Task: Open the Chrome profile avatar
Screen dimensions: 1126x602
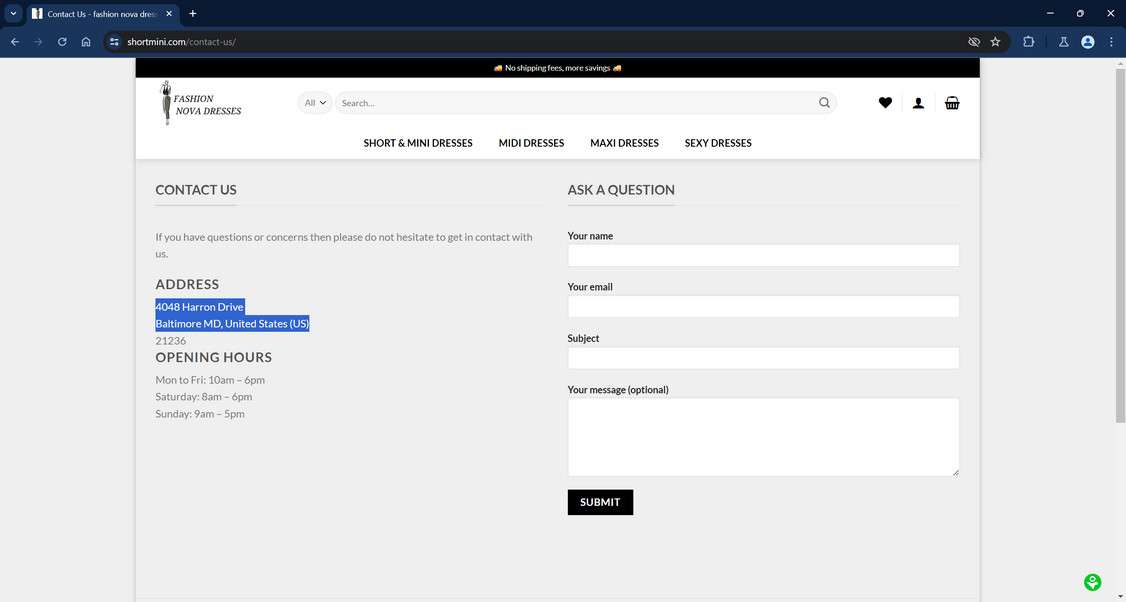Action: (x=1088, y=42)
